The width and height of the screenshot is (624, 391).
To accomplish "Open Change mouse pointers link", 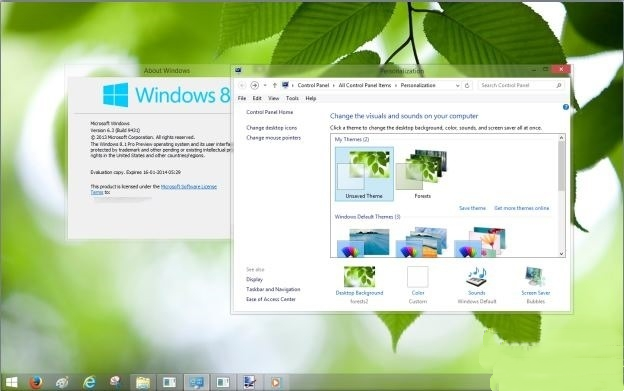I will pos(273,138).
